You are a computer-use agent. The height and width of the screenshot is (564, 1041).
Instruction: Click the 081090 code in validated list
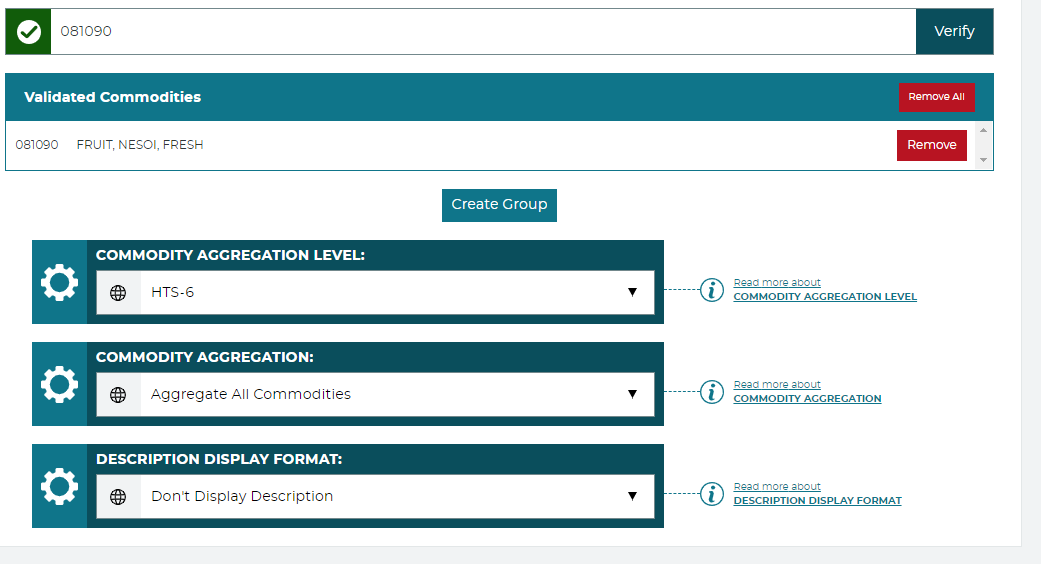click(x=37, y=145)
